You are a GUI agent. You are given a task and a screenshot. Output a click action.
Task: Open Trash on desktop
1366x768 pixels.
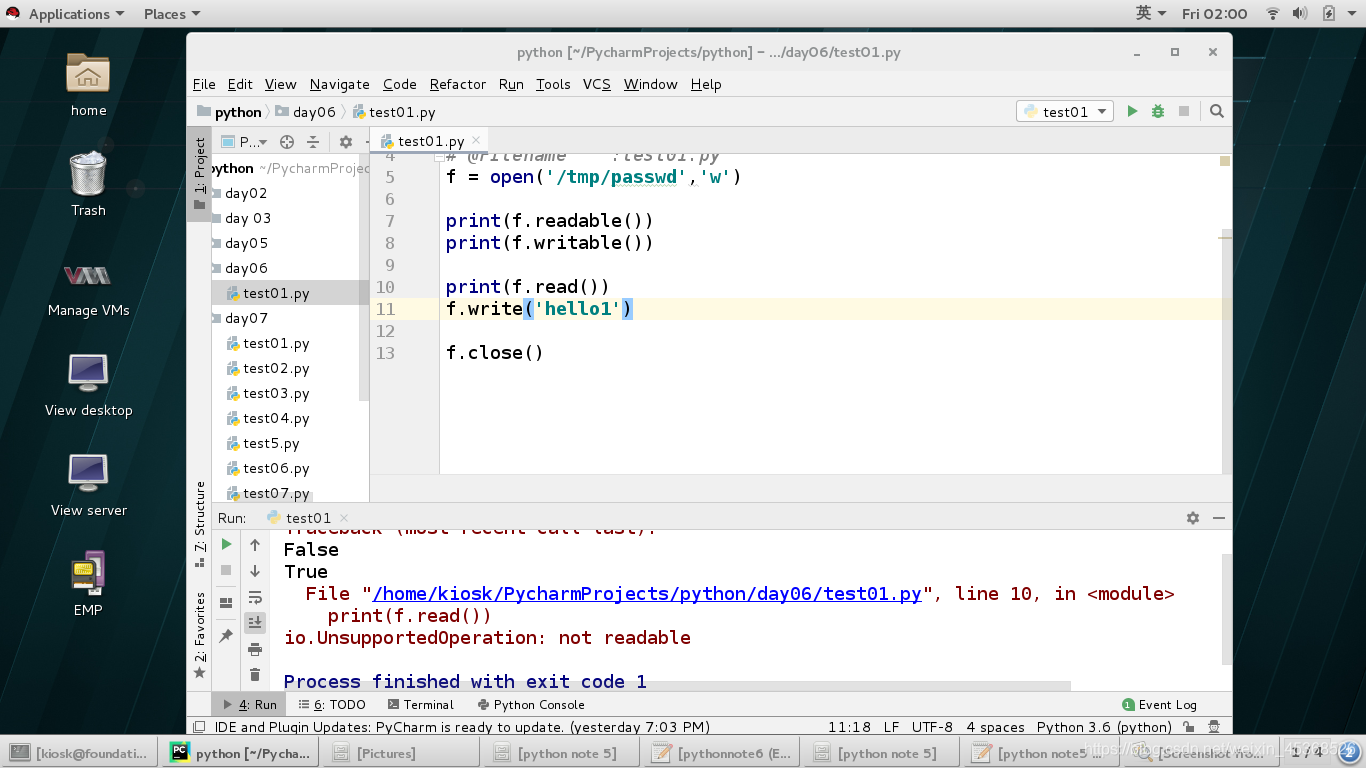(x=88, y=183)
